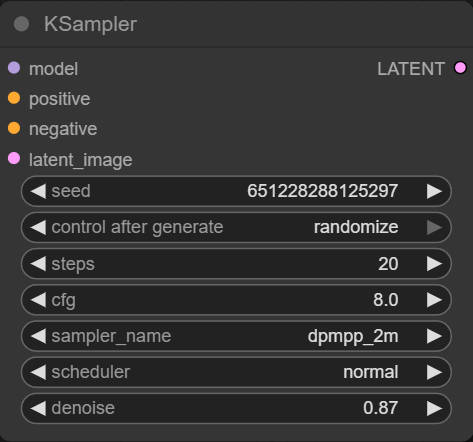Viewport: 473px width, 442px height.
Task: Decrease steps using the left arrow
Action: coord(38,264)
